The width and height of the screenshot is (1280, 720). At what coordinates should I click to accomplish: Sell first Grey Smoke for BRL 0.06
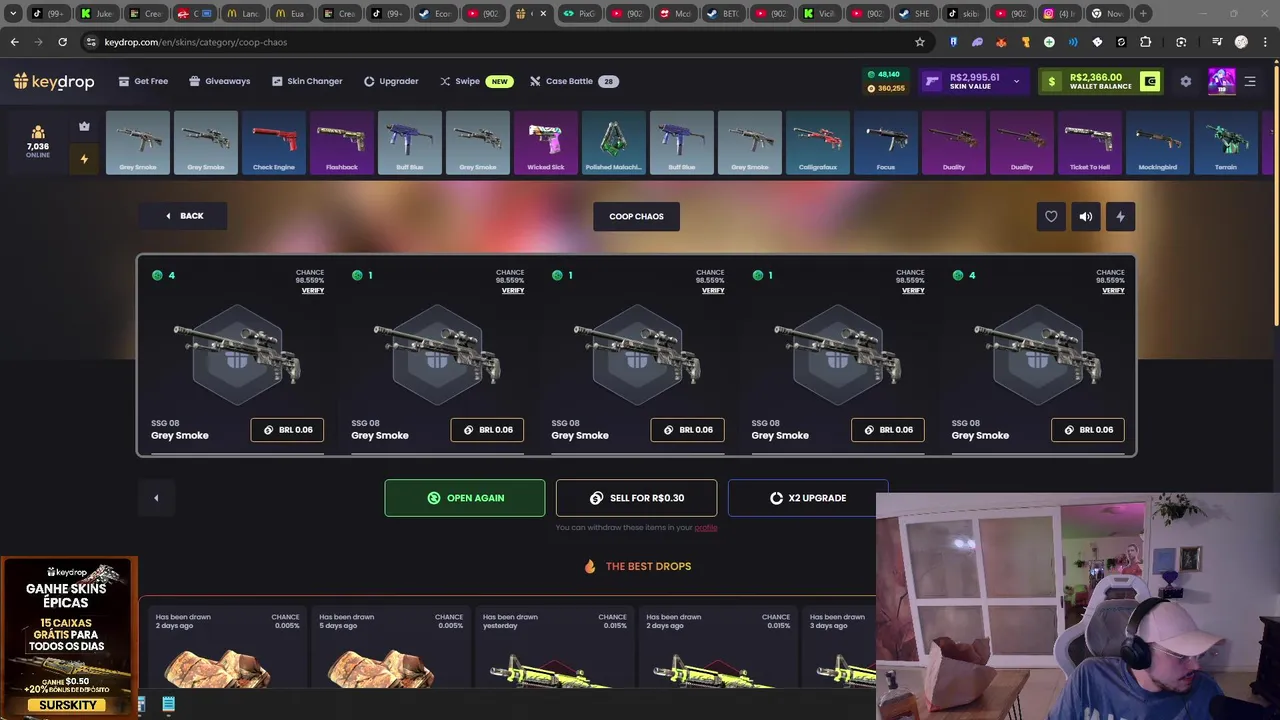point(287,430)
